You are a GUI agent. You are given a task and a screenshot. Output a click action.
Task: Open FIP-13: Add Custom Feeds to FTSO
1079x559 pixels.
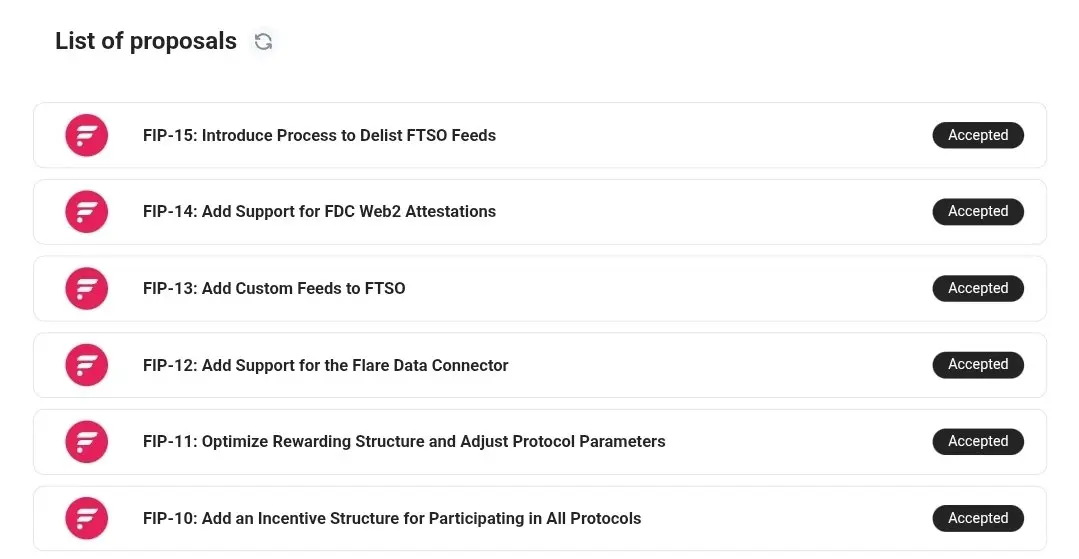click(274, 289)
